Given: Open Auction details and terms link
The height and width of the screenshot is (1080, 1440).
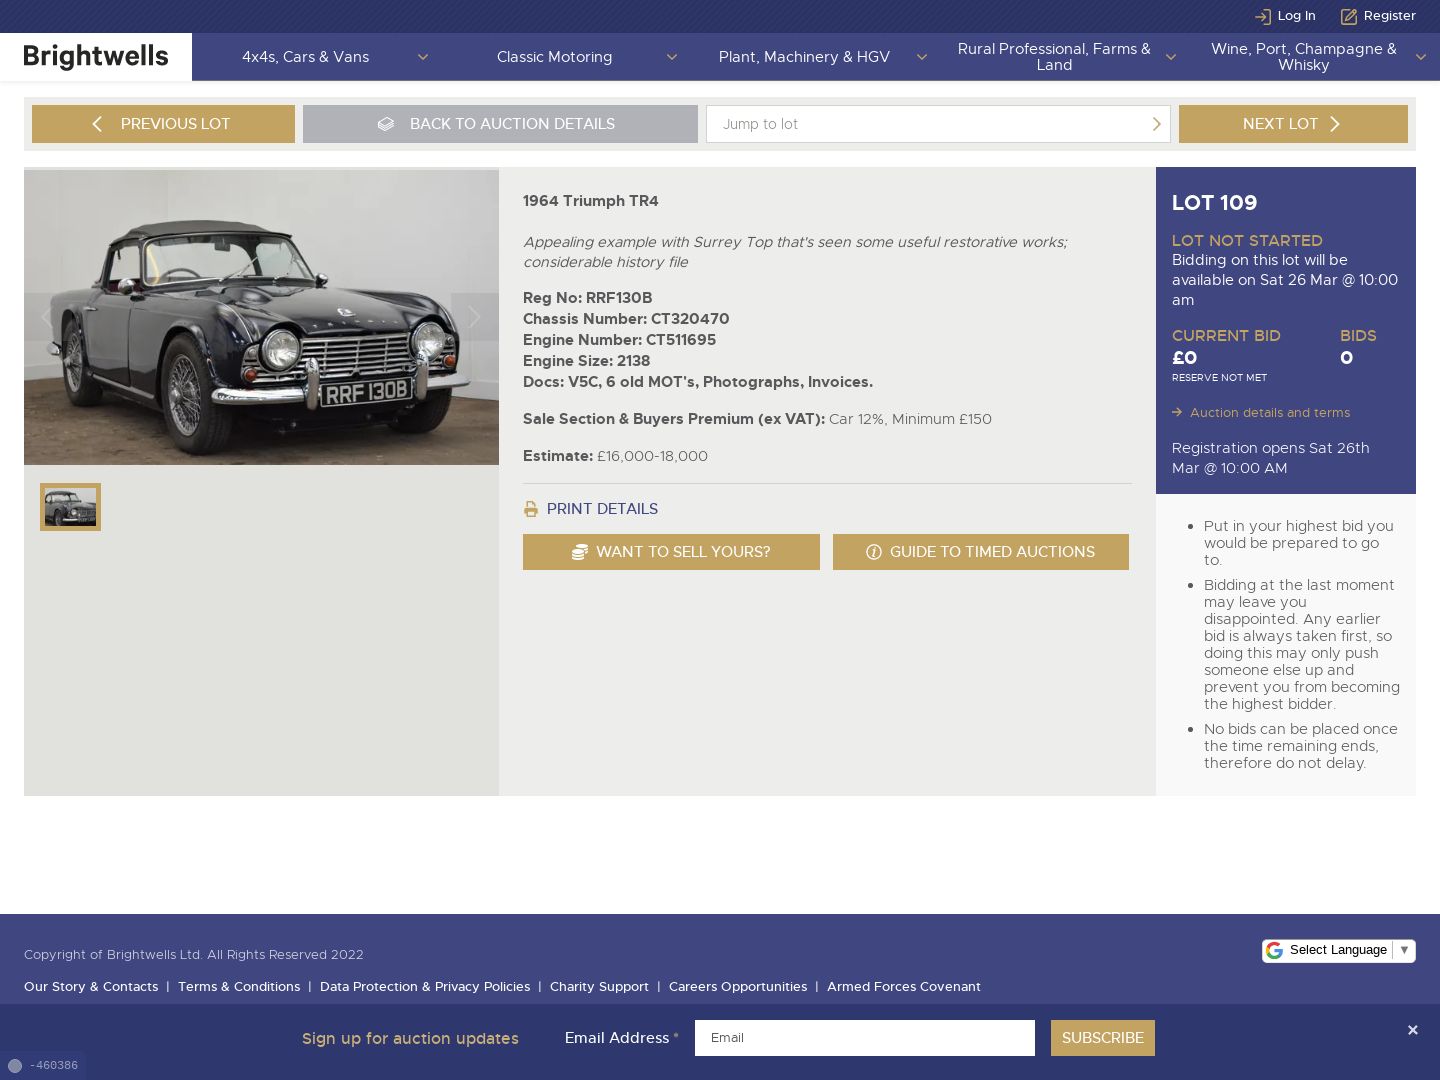Looking at the screenshot, I should 1270,413.
